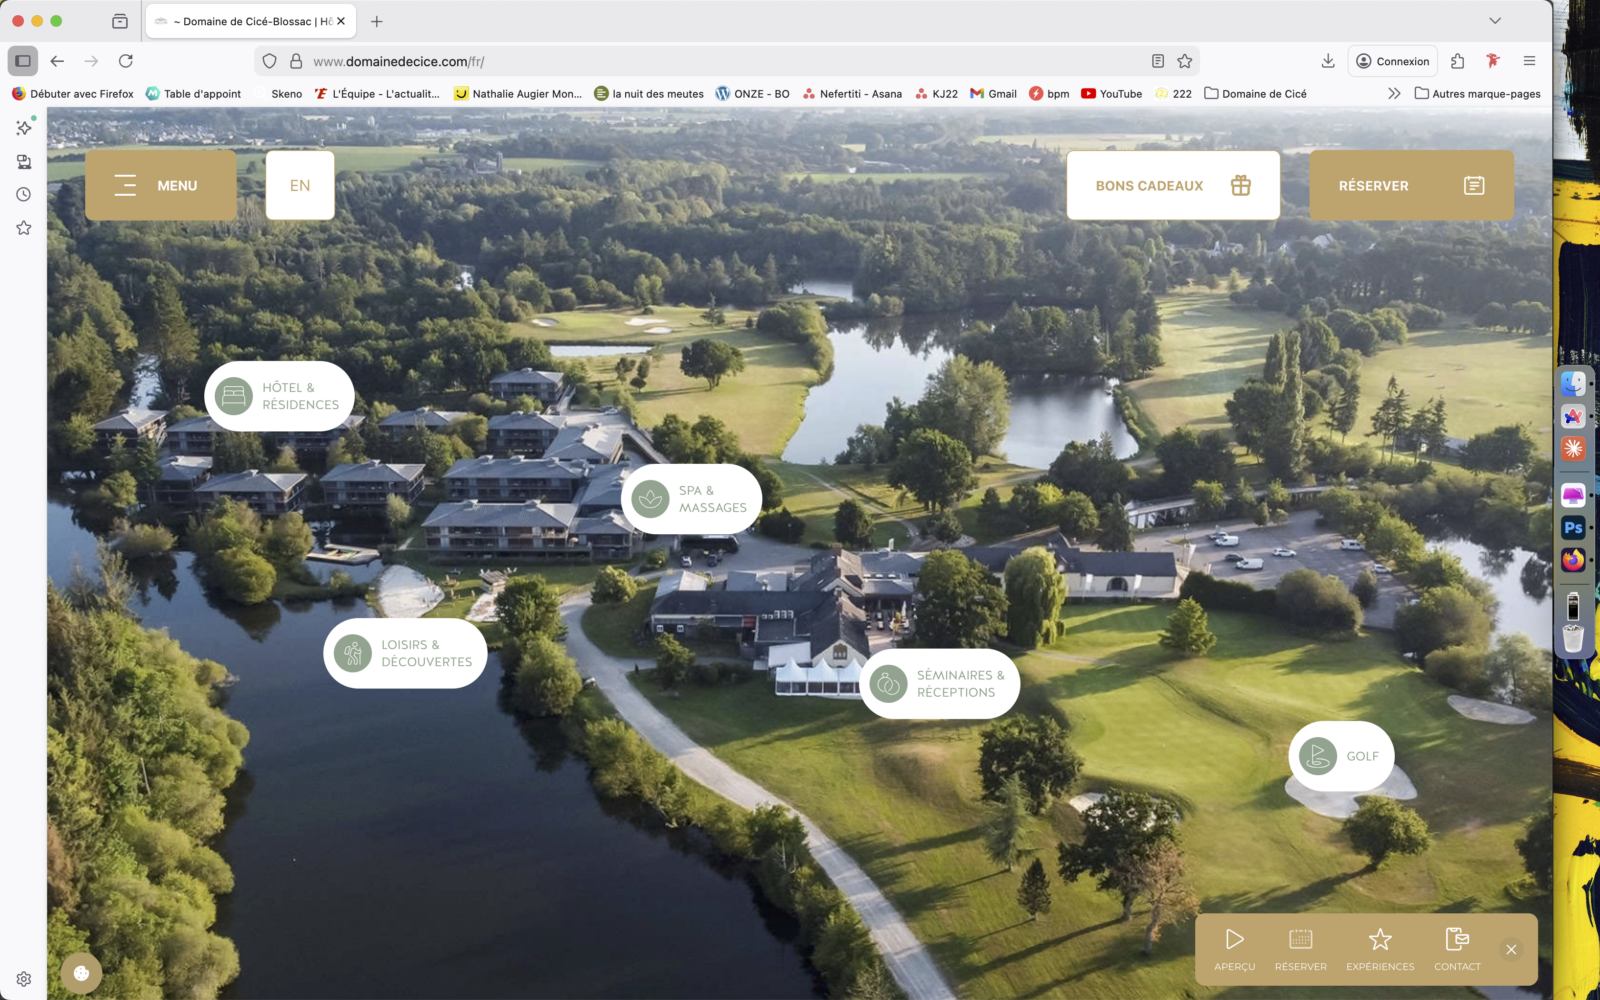
Task: Click the Réserver button at top right
Action: pos(1410,186)
